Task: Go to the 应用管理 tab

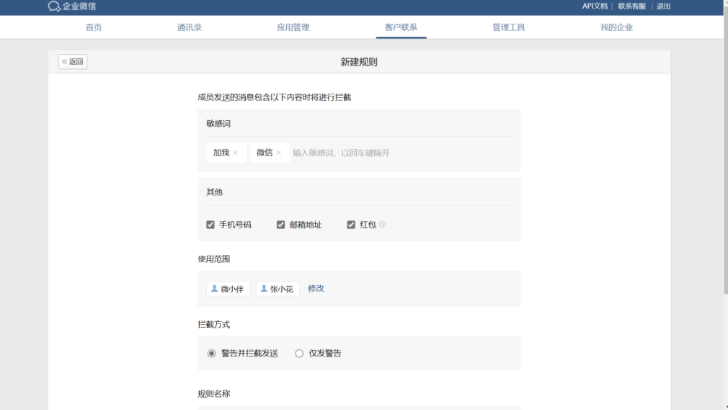Action: 292,27
